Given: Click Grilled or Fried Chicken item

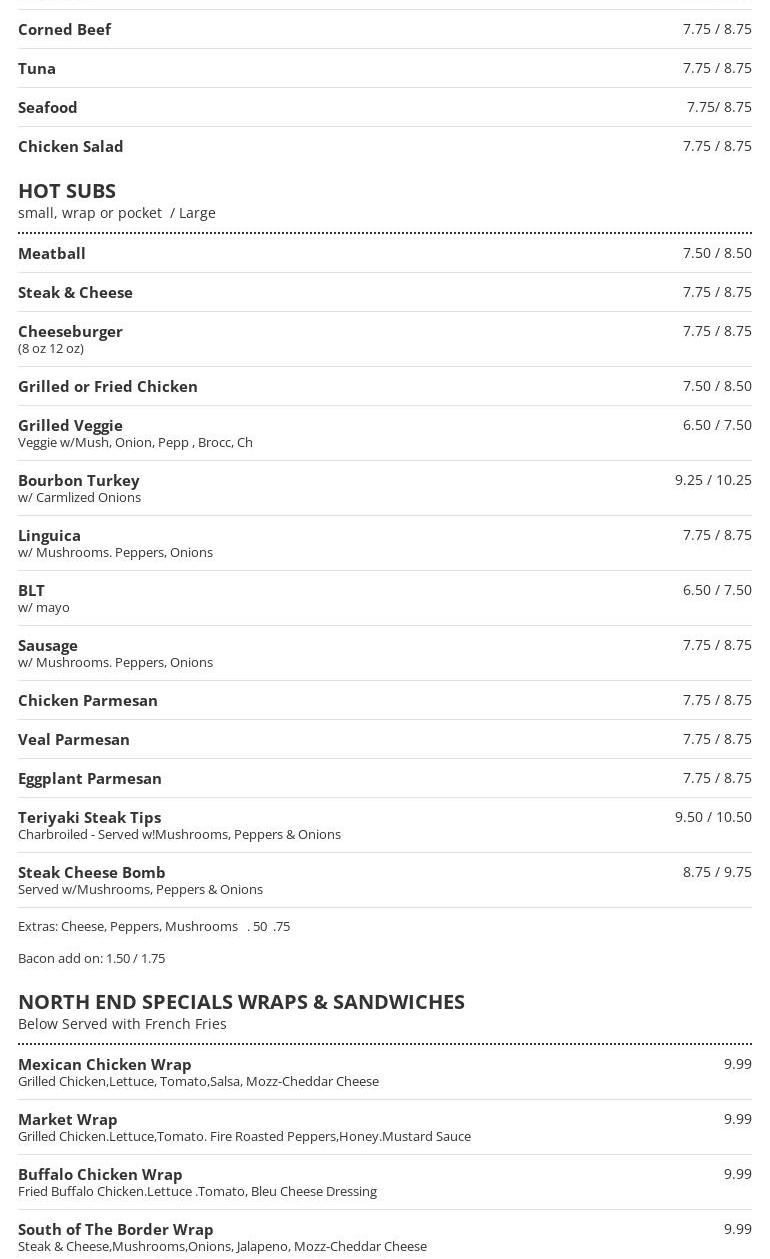Looking at the screenshot, I should click(108, 386).
